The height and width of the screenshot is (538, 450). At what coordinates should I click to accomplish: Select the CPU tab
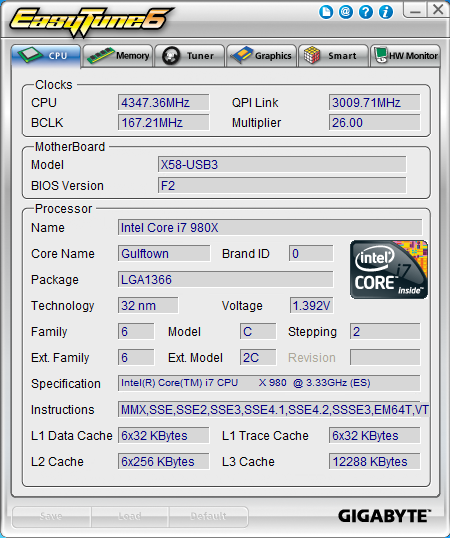[46, 56]
